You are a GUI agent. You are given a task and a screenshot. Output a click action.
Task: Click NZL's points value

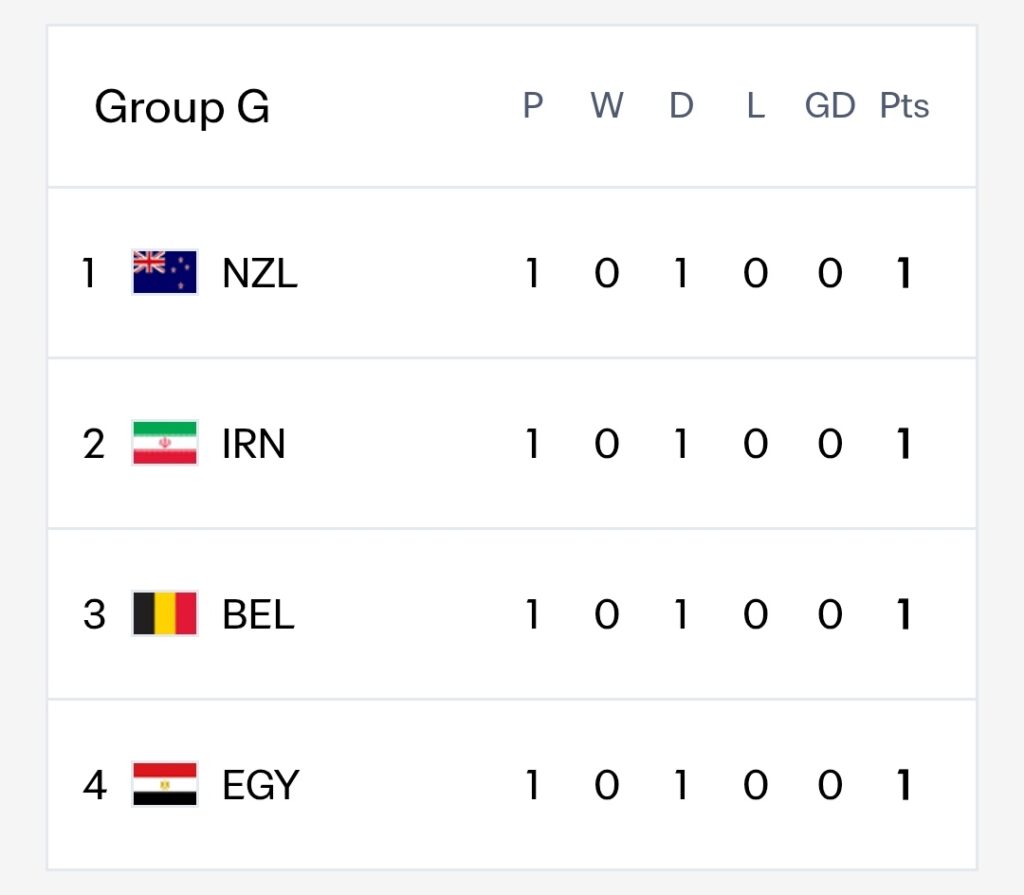(x=904, y=273)
